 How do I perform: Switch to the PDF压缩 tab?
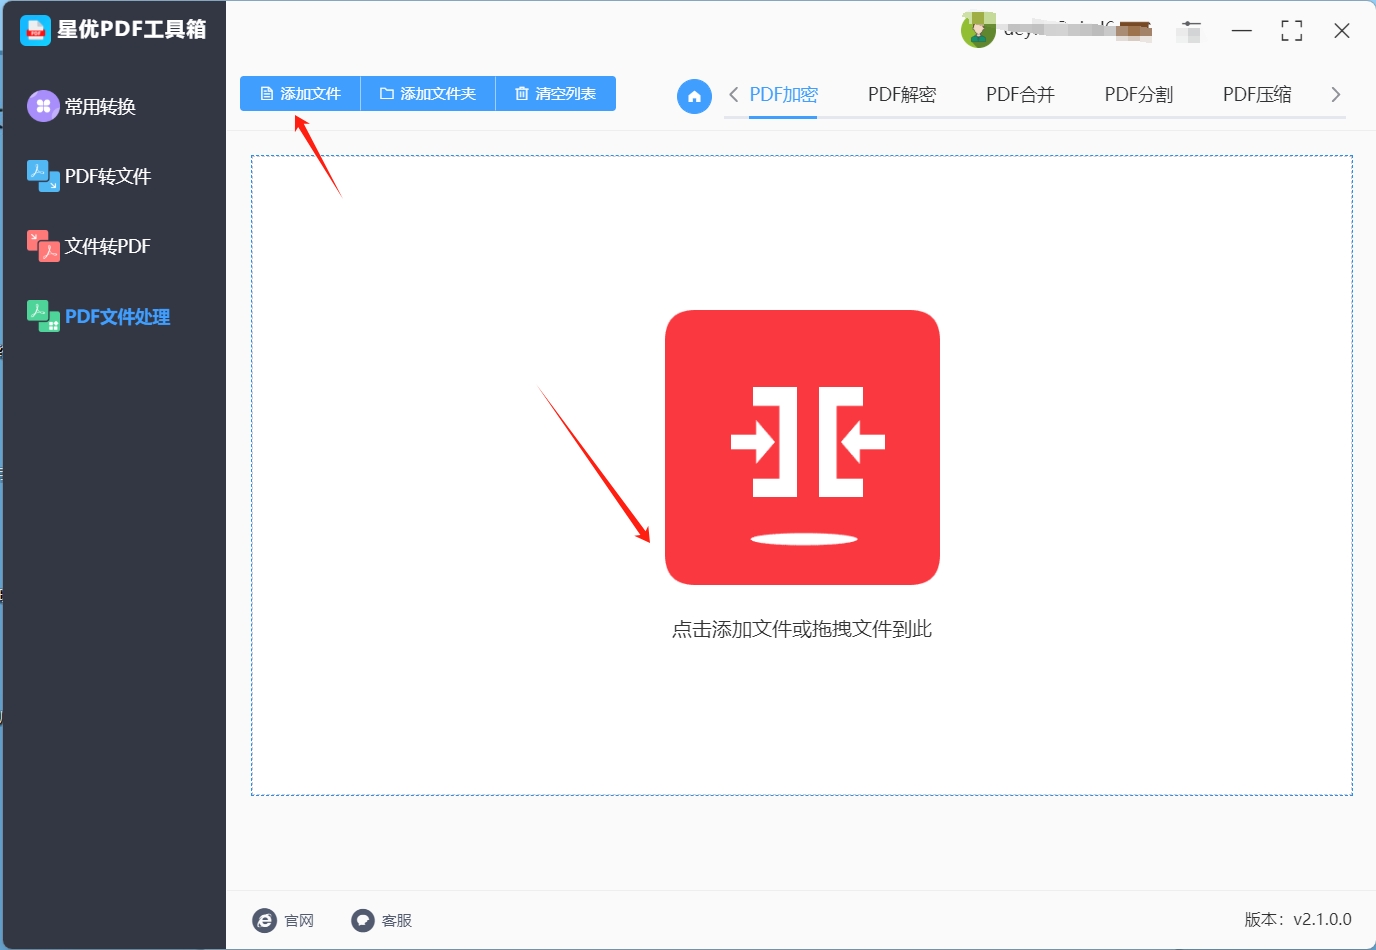point(1257,95)
